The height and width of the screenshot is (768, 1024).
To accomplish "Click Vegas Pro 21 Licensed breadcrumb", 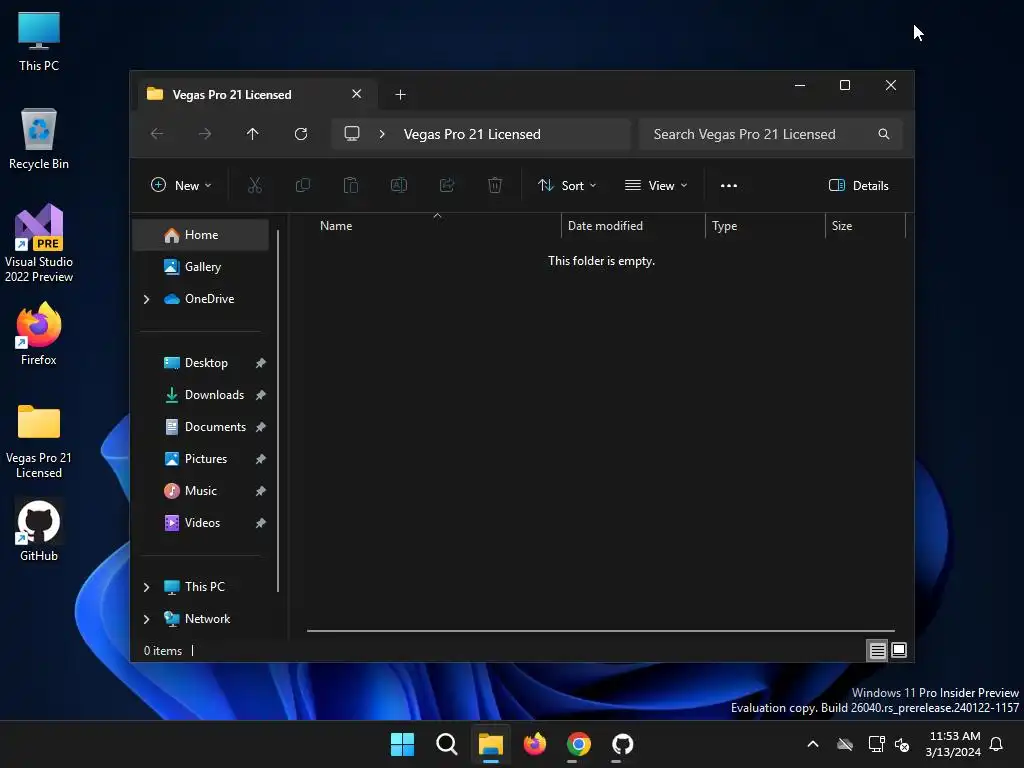I will click(472, 134).
